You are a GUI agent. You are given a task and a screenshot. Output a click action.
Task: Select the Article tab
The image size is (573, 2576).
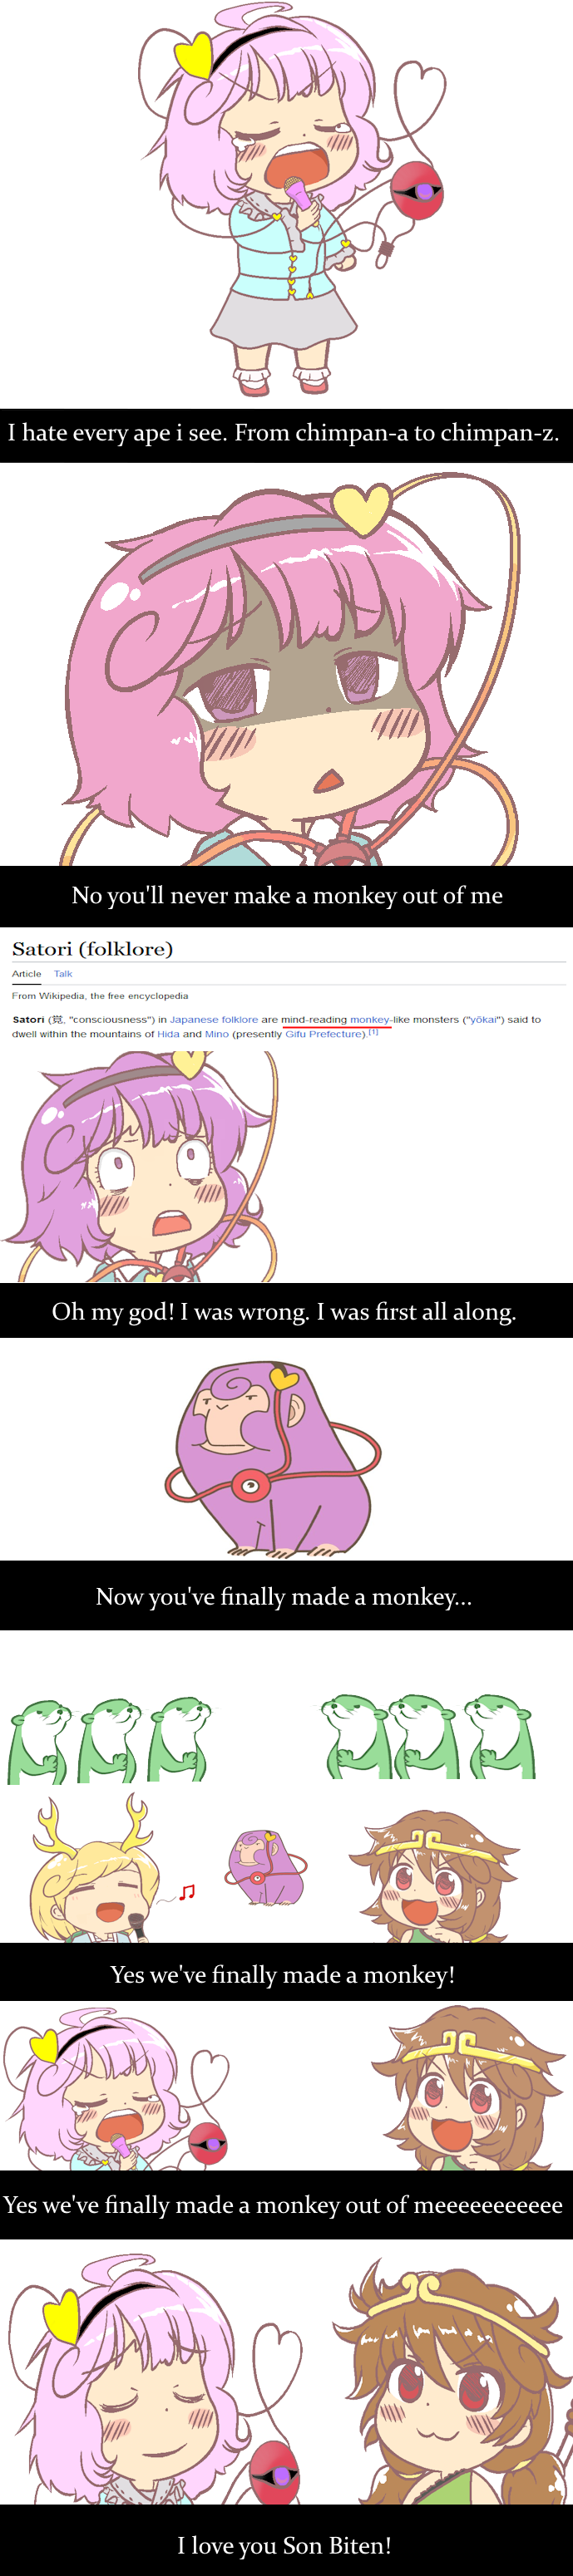(27, 973)
